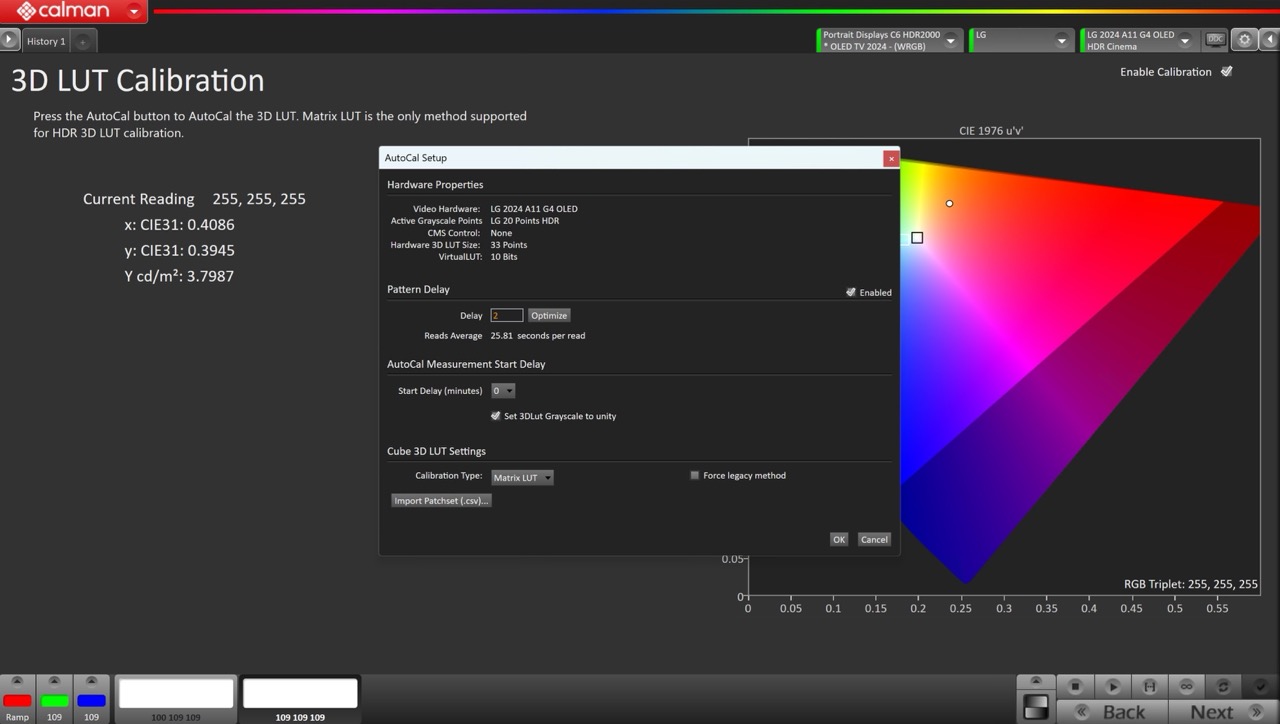This screenshot has height=724, width=1280.
Task: Check the Force legacy method box
Action: [694, 475]
